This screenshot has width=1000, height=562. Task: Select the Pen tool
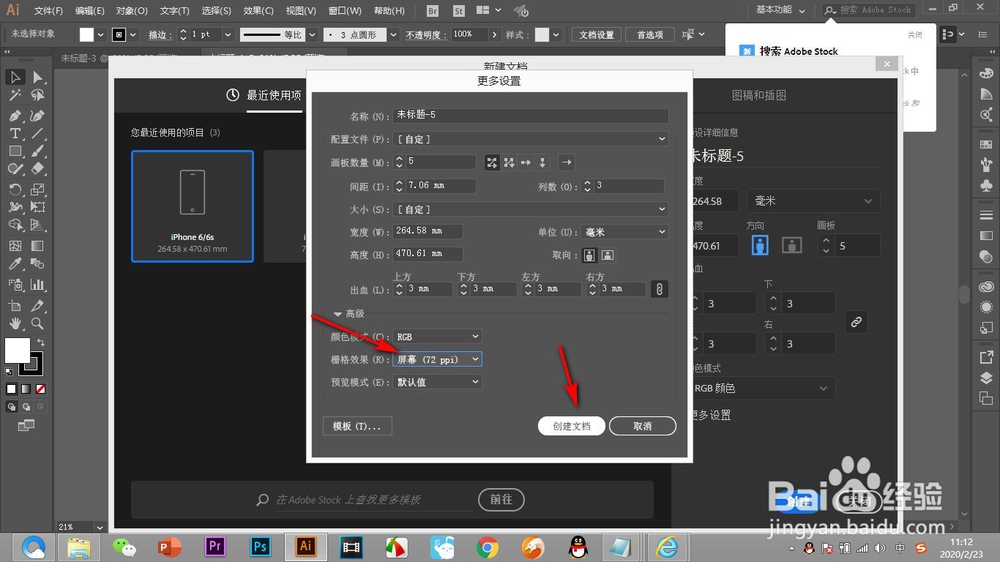coord(15,115)
